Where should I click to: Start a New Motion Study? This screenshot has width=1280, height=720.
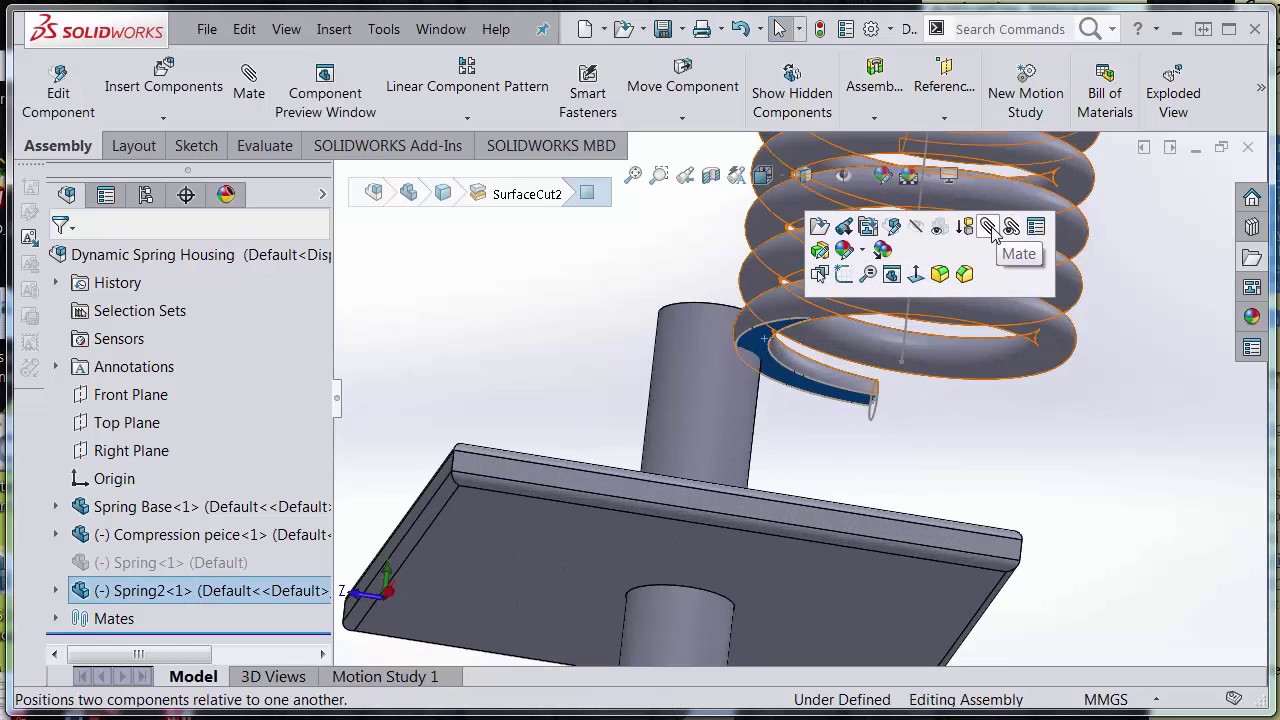point(1025,92)
